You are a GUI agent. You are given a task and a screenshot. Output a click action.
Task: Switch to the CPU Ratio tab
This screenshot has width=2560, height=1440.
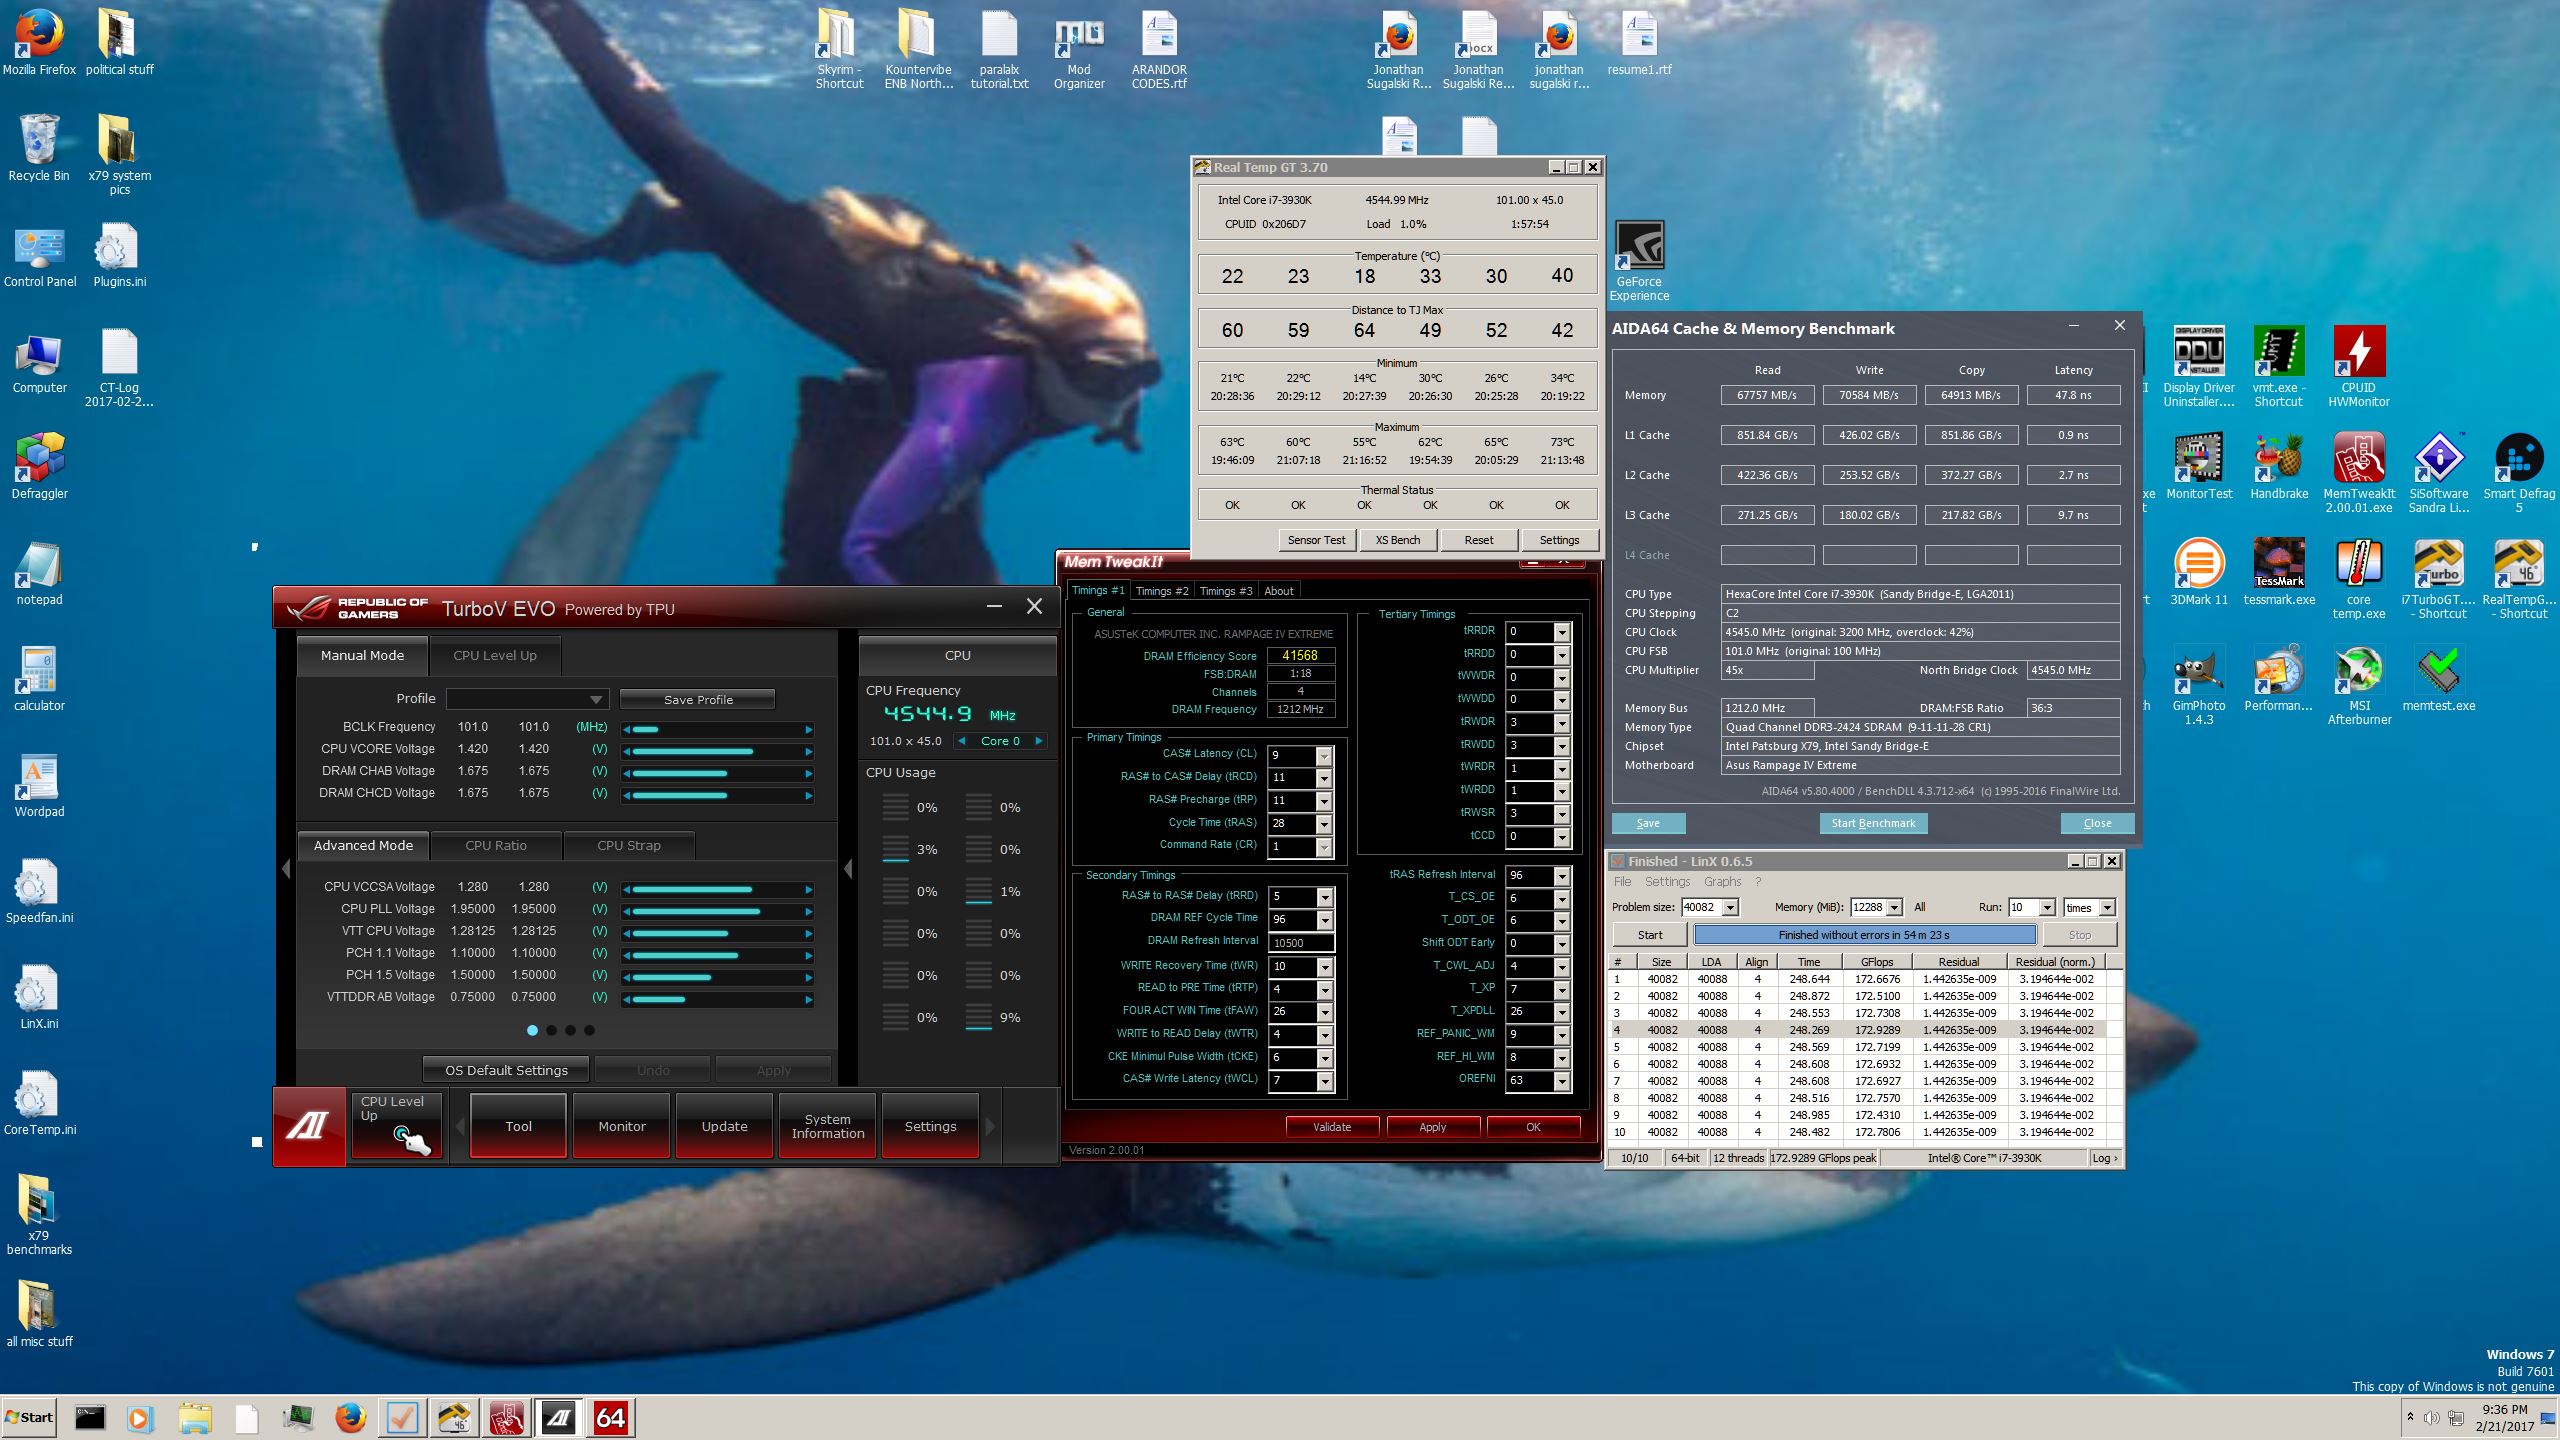[x=496, y=846]
